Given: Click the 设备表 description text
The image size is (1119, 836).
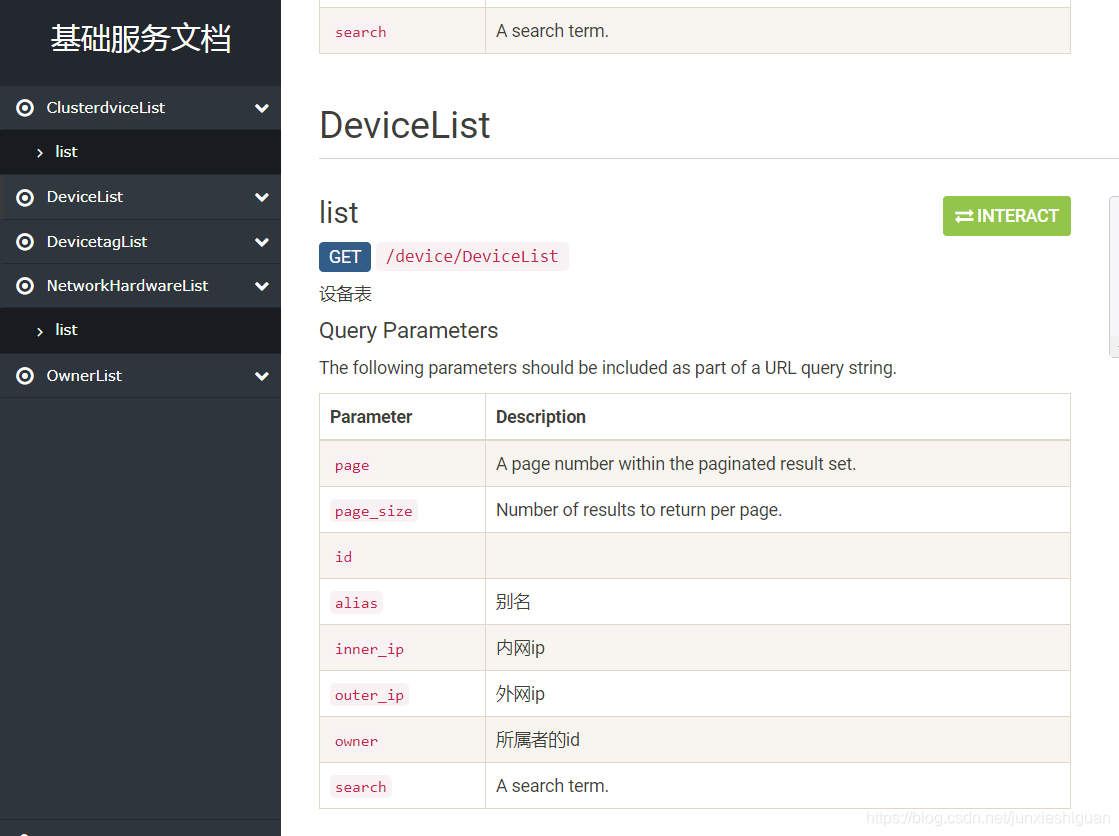Looking at the screenshot, I should (x=345, y=294).
